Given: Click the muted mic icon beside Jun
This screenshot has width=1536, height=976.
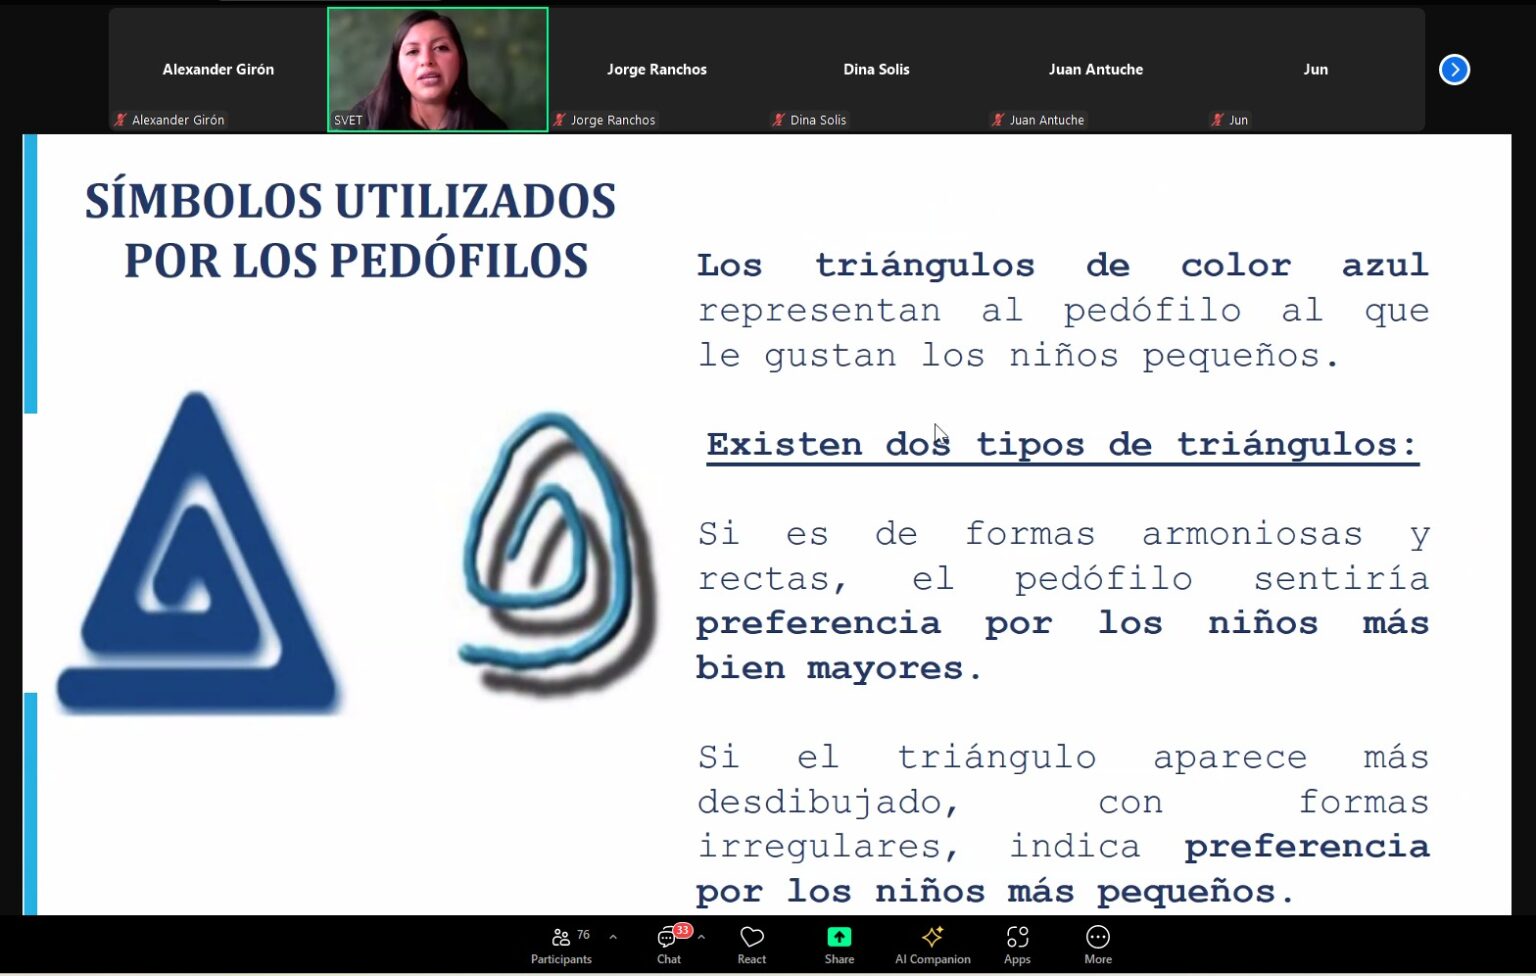Looking at the screenshot, I should [x=1217, y=120].
